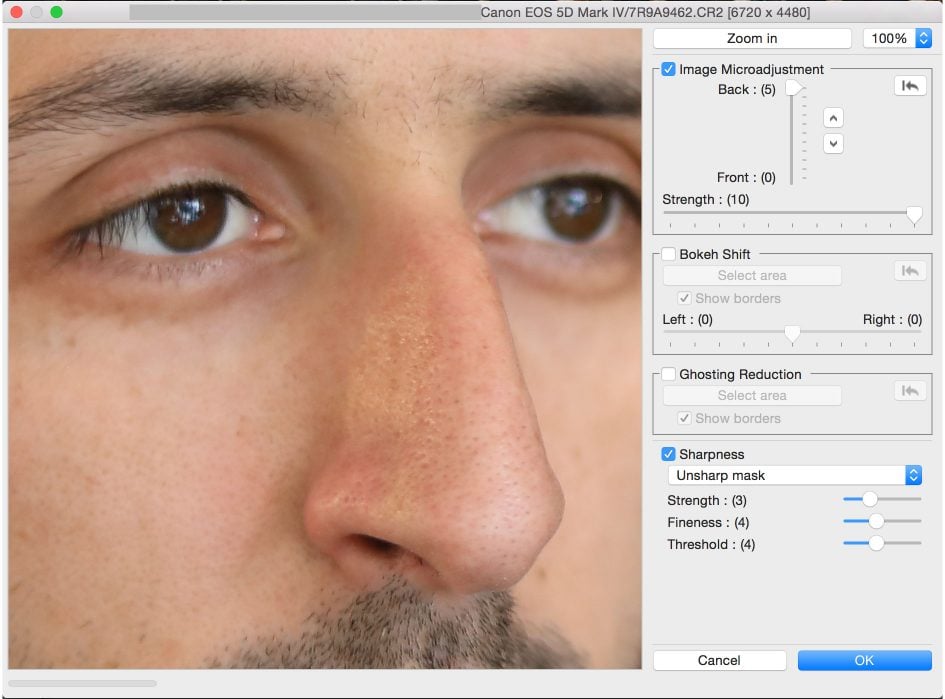Uncheck the Image Microadjustment checkbox
The height and width of the screenshot is (699, 945).
tap(669, 70)
